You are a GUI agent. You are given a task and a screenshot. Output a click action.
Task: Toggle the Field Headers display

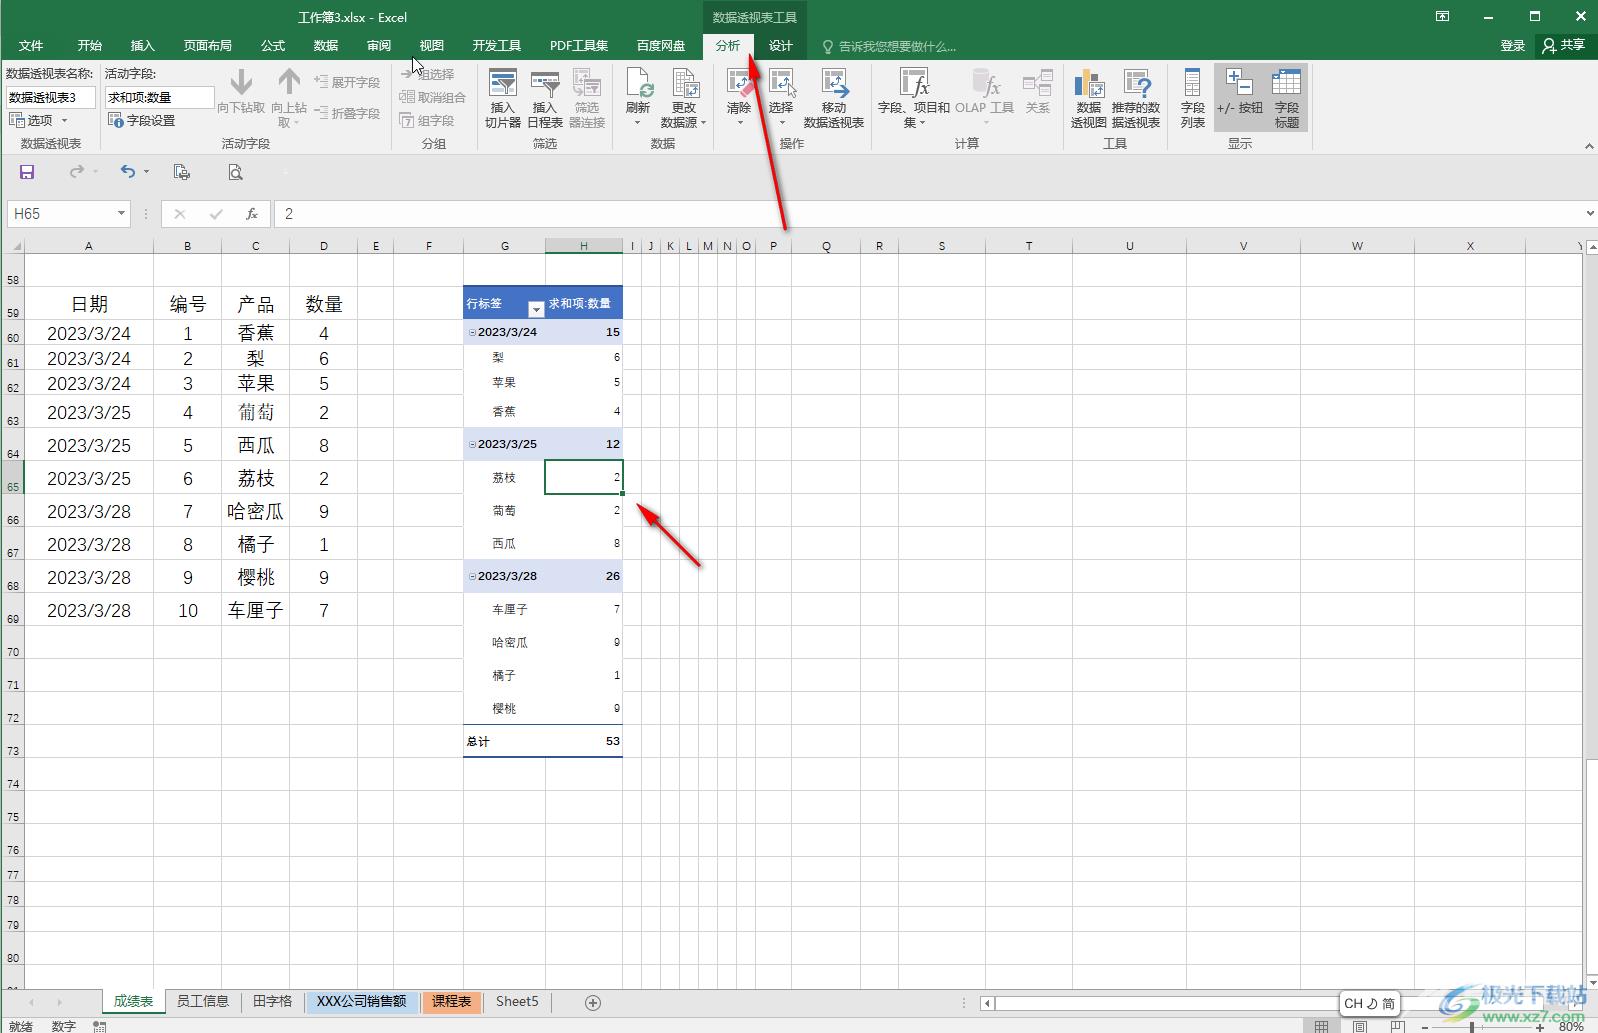tap(1287, 98)
